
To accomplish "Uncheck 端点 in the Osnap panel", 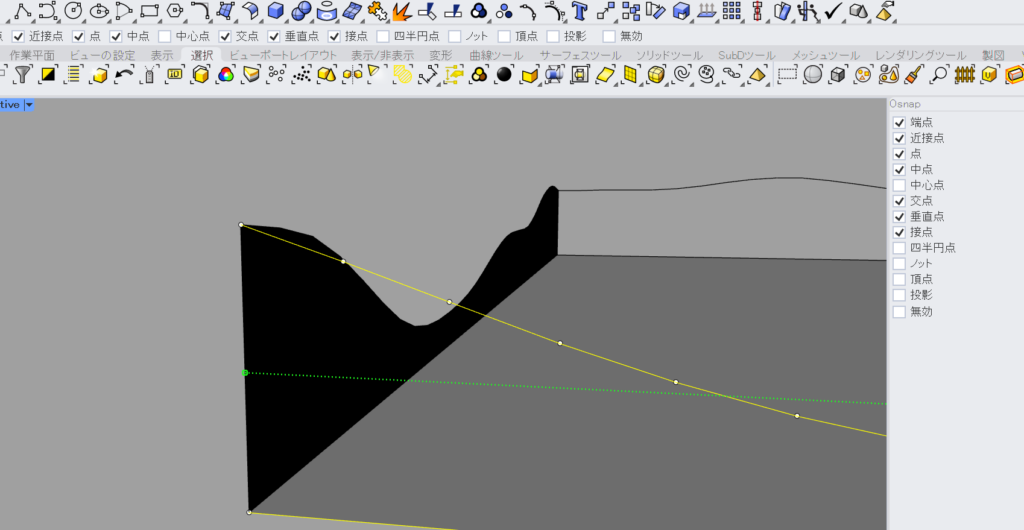I will click(899, 122).
